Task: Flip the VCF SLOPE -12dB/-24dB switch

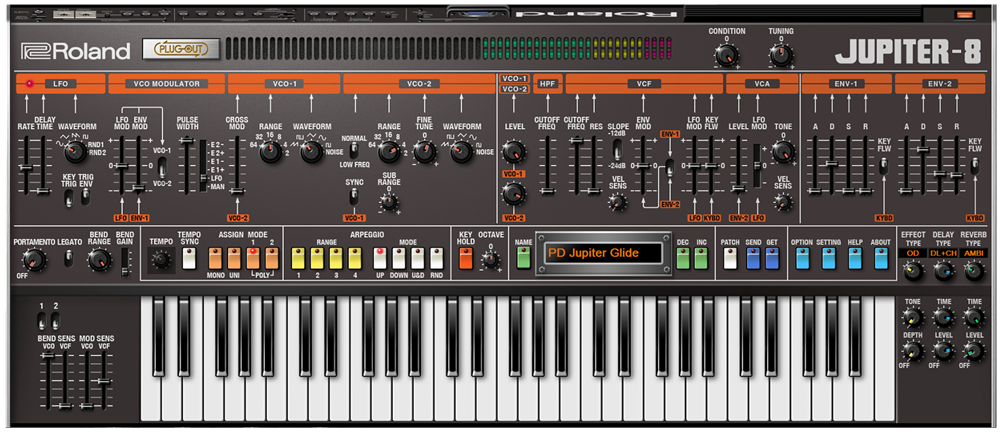Action: pyautogui.click(x=617, y=149)
